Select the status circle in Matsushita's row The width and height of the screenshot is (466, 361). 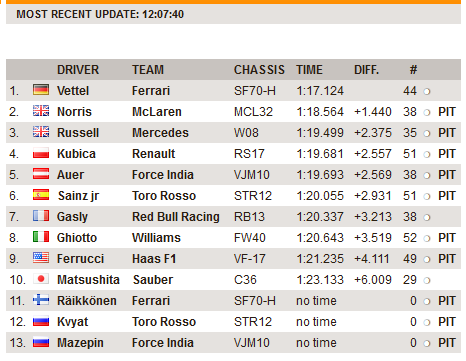pyautogui.click(x=427, y=280)
